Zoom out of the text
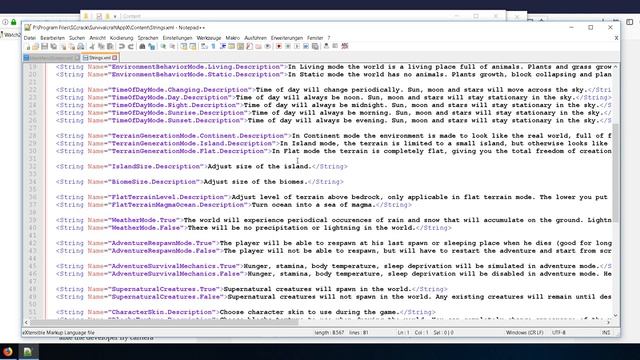The height and width of the screenshot is (360, 640). (172, 46)
